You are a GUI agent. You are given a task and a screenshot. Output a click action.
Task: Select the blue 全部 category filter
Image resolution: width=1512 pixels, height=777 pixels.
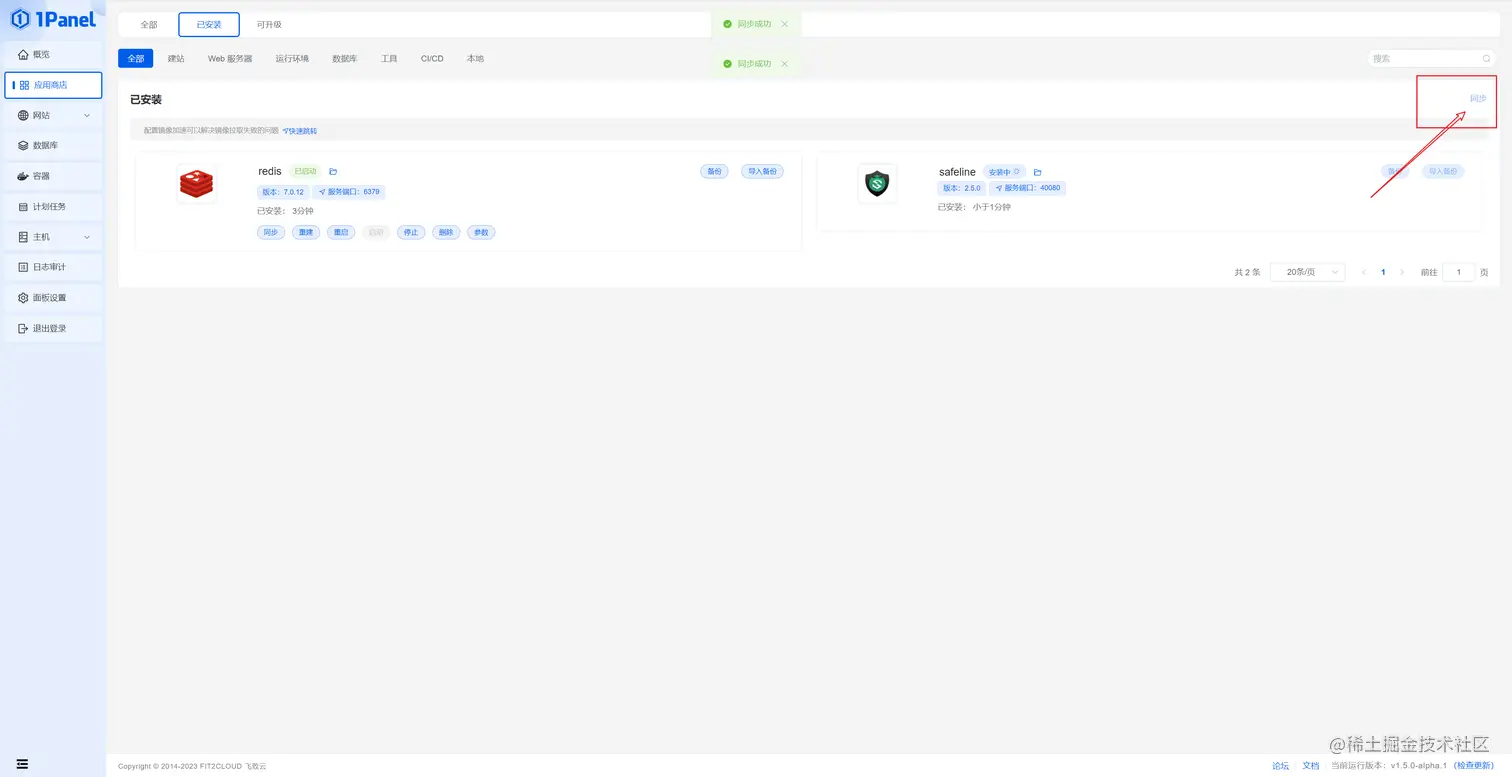(x=135, y=59)
